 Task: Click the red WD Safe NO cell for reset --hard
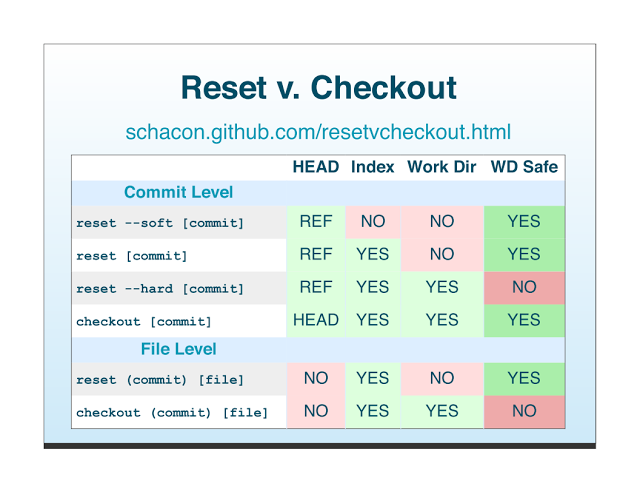pyautogui.click(x=523, y=287)
